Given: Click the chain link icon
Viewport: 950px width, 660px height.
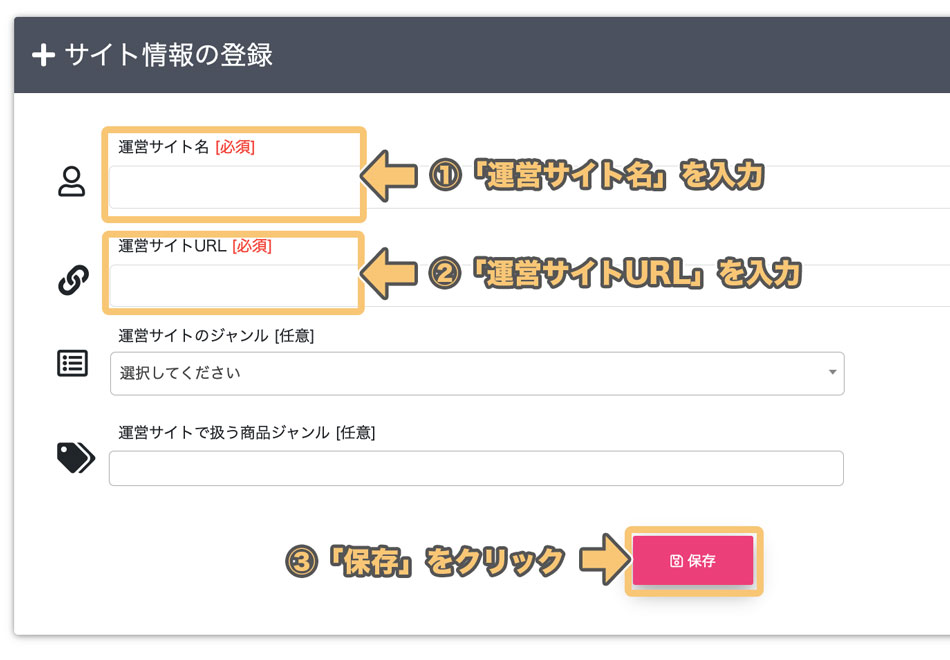Looking at the screenshot, I should coord(73,280).
